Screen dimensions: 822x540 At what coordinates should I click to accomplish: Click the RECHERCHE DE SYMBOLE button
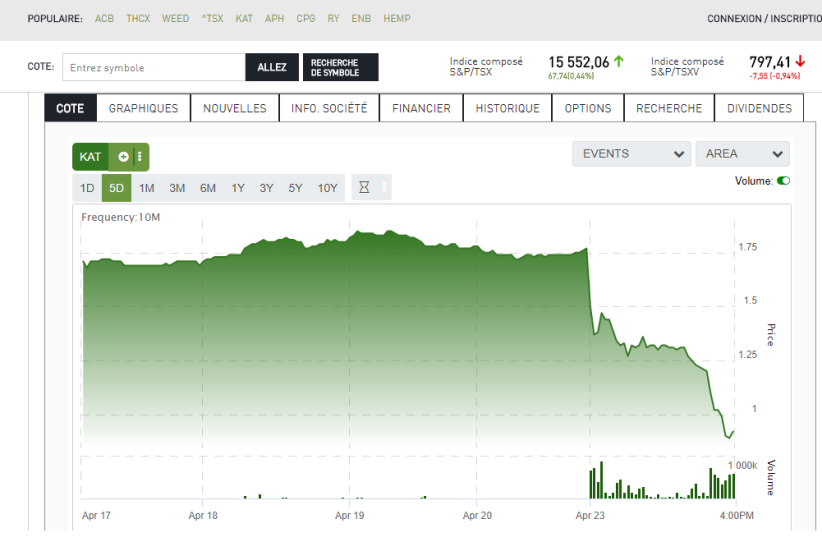point(340,68)
